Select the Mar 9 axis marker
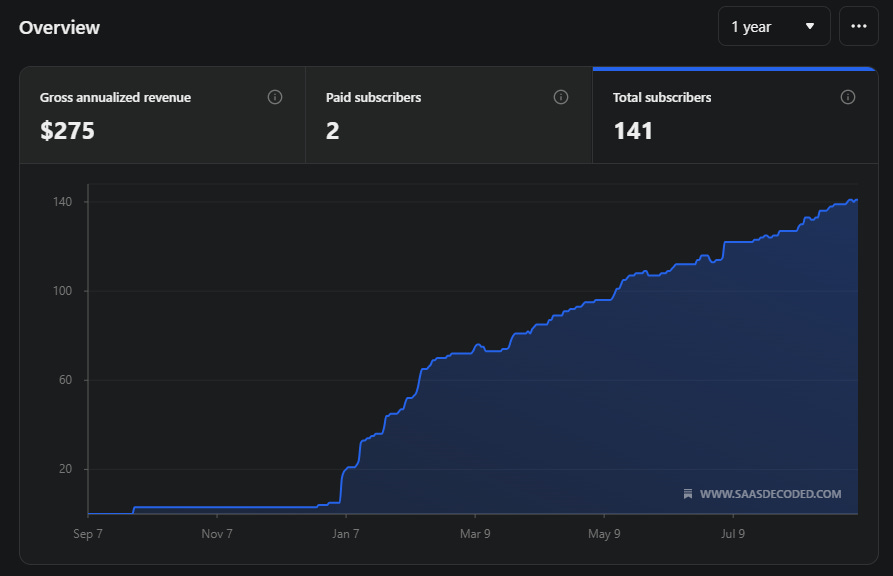The height and width of the screenshot is (576, 893). [x=475, y=534]
